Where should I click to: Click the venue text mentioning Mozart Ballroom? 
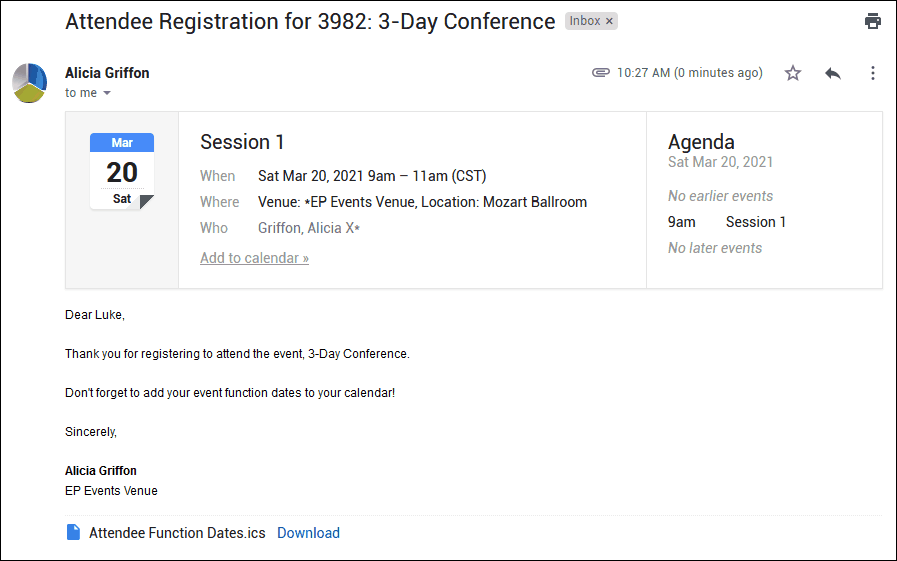[422, 202]
